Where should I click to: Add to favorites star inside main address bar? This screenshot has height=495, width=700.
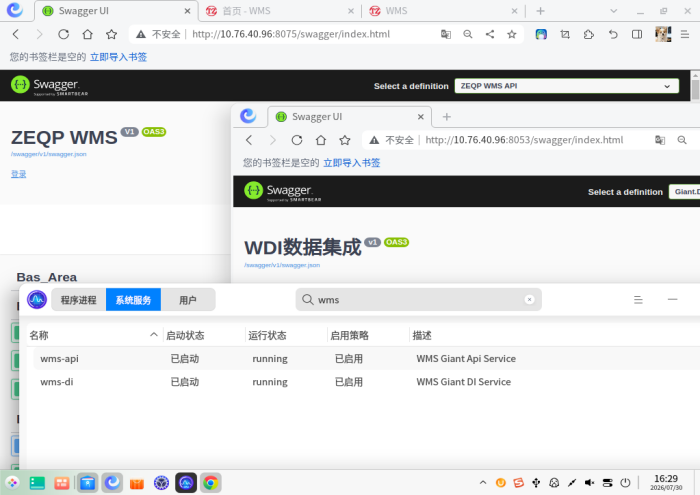click(x=512, y=34)
